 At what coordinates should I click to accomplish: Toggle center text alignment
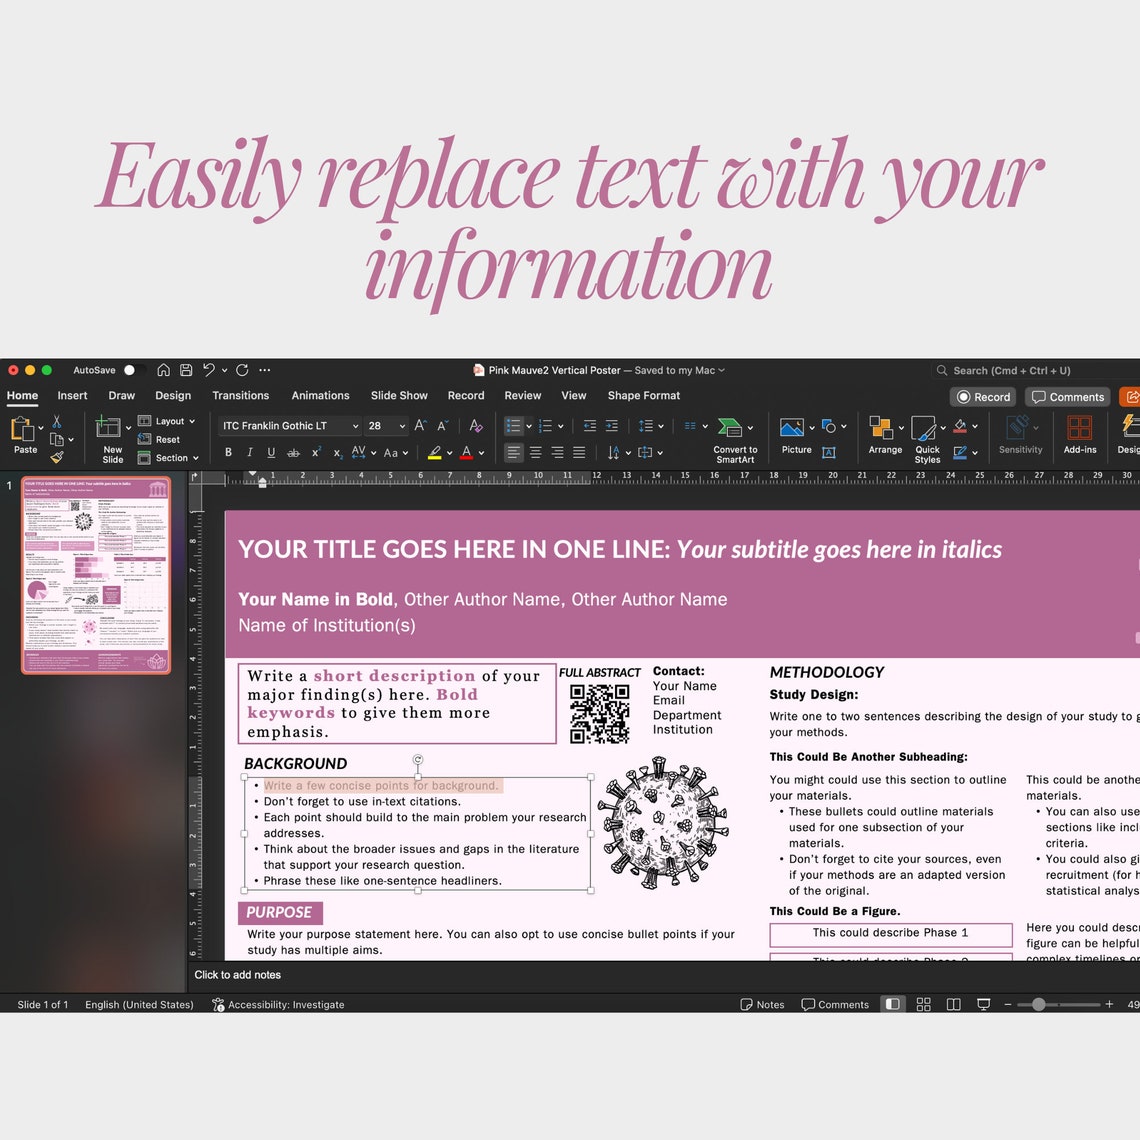[536, 452]
